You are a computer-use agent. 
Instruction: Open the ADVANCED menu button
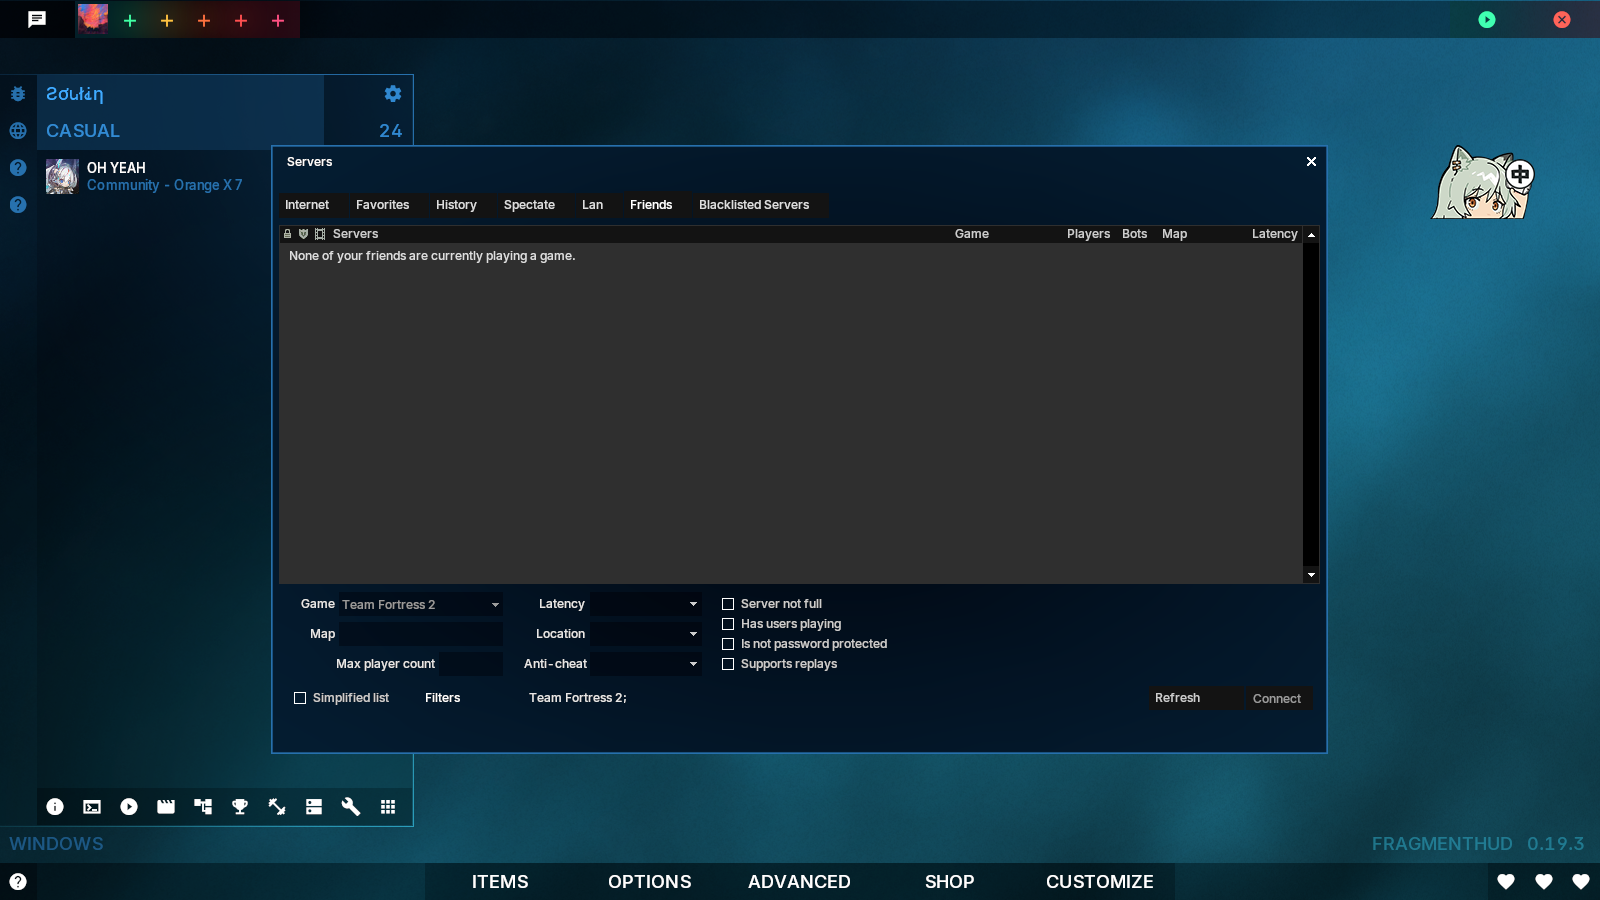pyautogui.click(x=799, y=882)
